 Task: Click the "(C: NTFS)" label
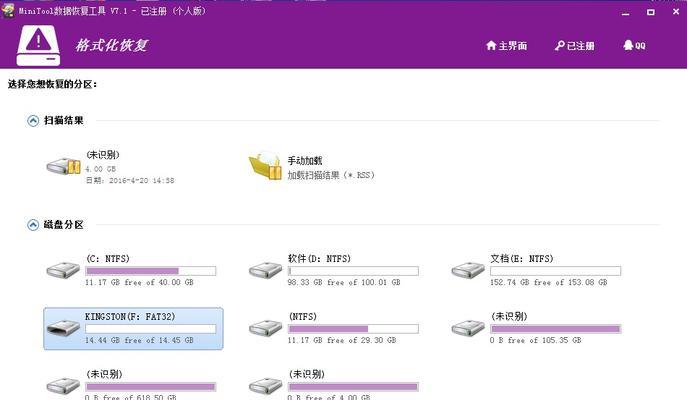[108, 258]
